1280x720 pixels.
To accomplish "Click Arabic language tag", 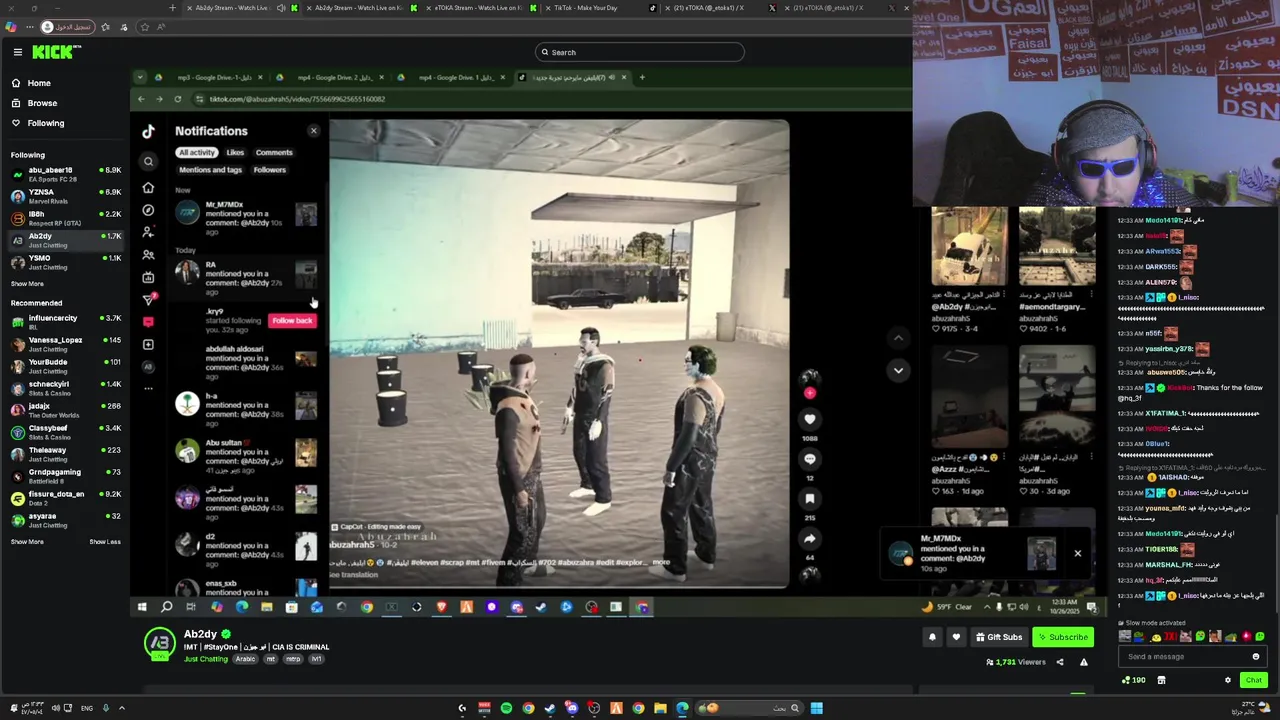I will click(x=245, y=659).
